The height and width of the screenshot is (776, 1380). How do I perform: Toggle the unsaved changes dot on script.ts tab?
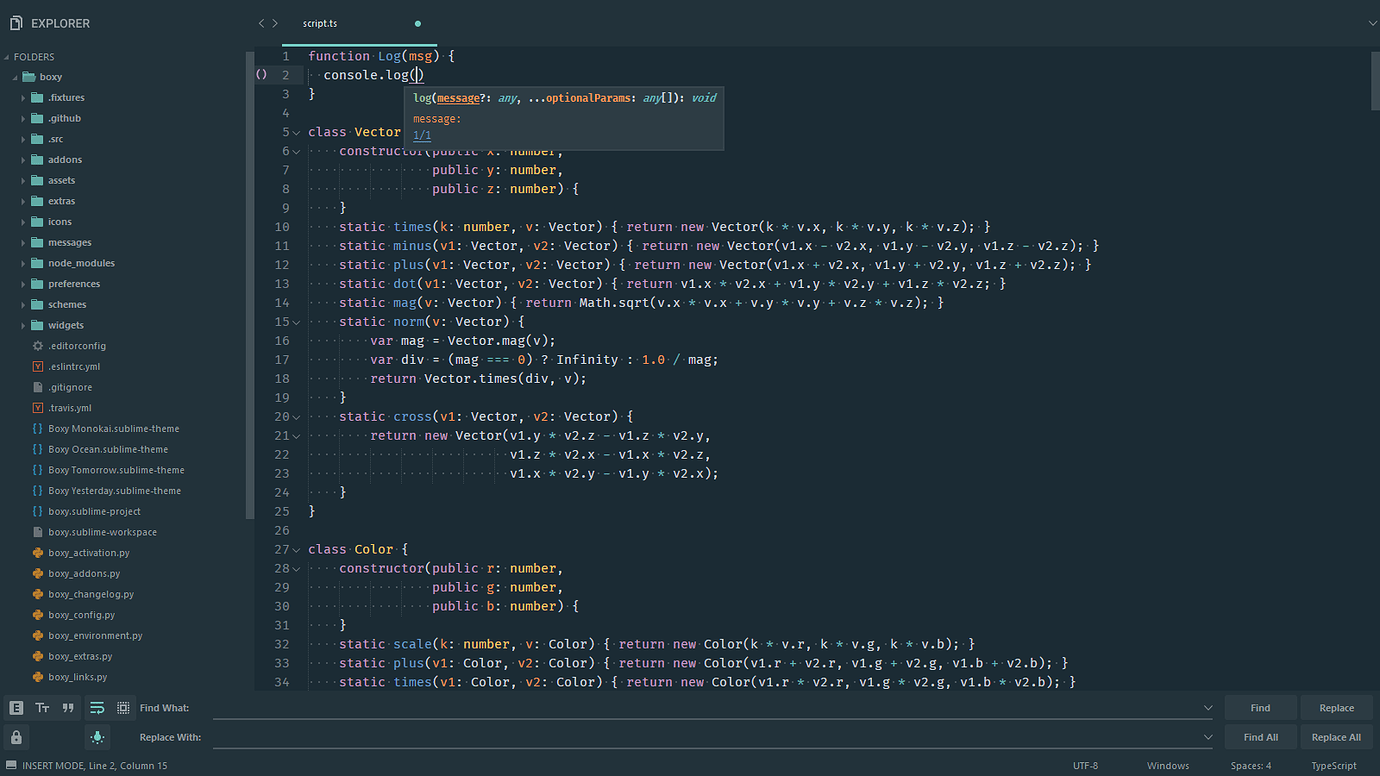(x=417, y=23)
